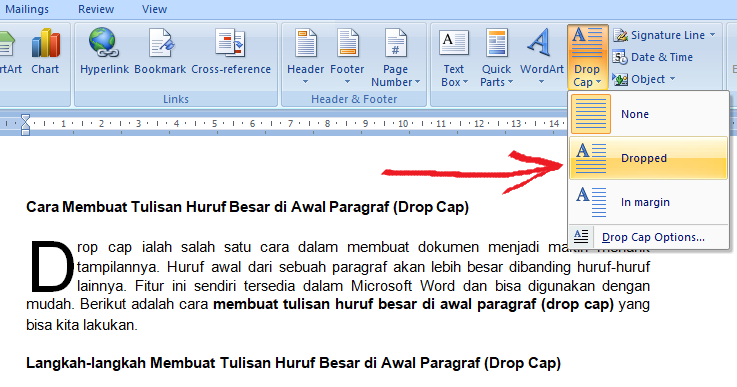Click the hanging indent ruler marker
The image size is (737, 387).
[x=25, y=127]
